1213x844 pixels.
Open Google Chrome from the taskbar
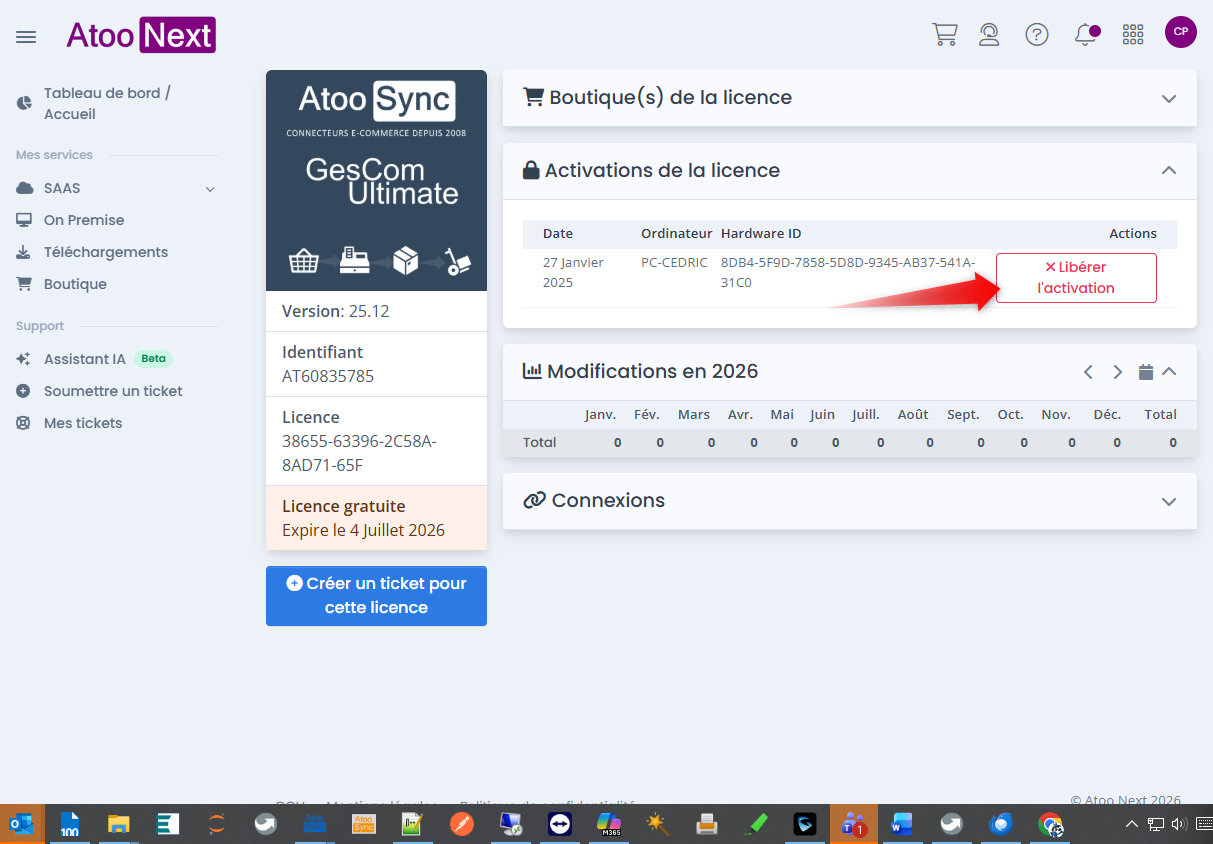(x=1049, y=824)
